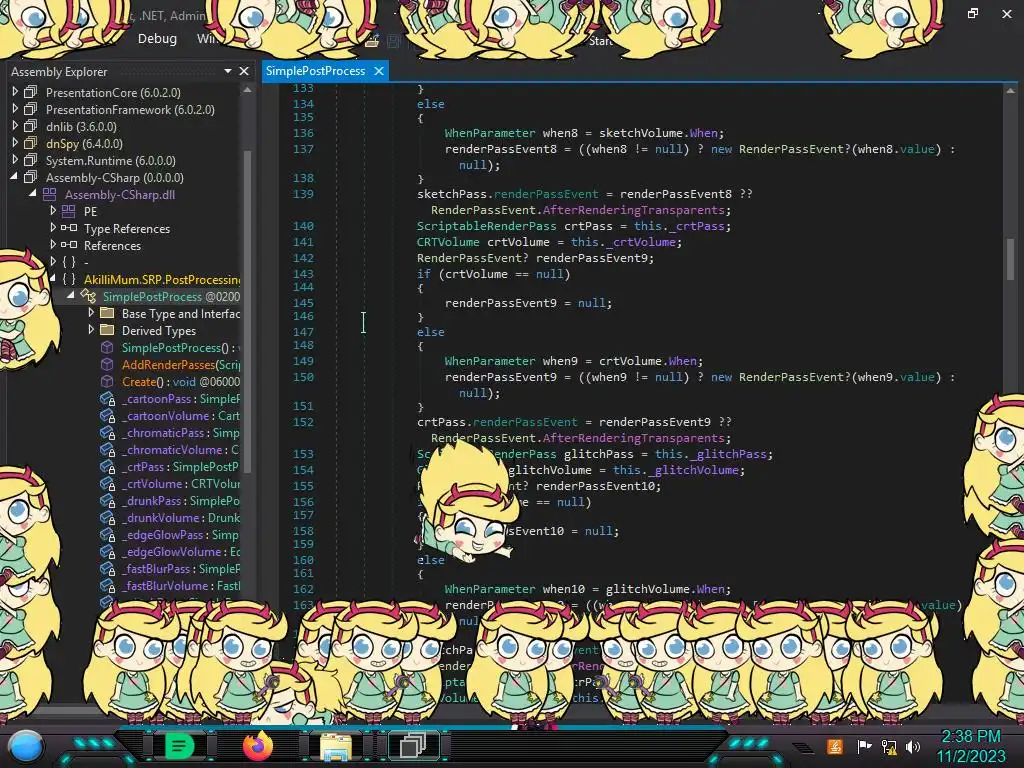Click the Assembly Explorer vertical scrollbar
The width and height of the screenshot is (1024, 768).
pos(248,310)
